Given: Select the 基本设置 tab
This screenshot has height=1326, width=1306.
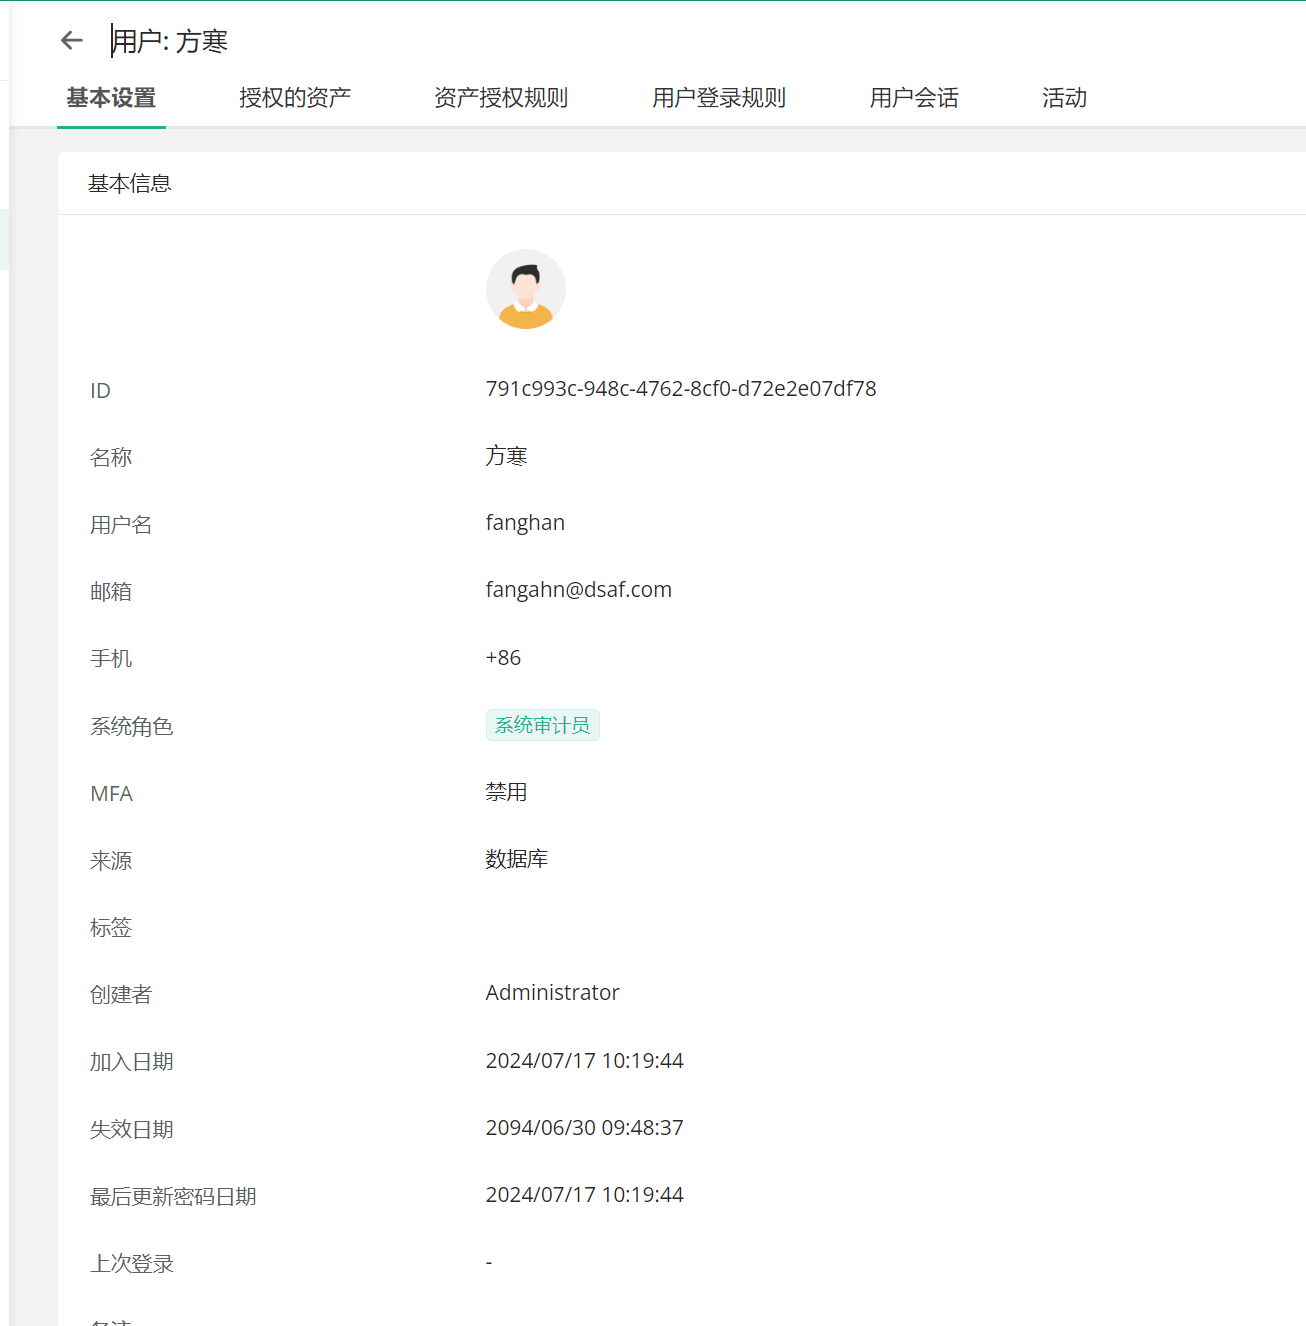Looking at the screenshot, I should point(111,98).
